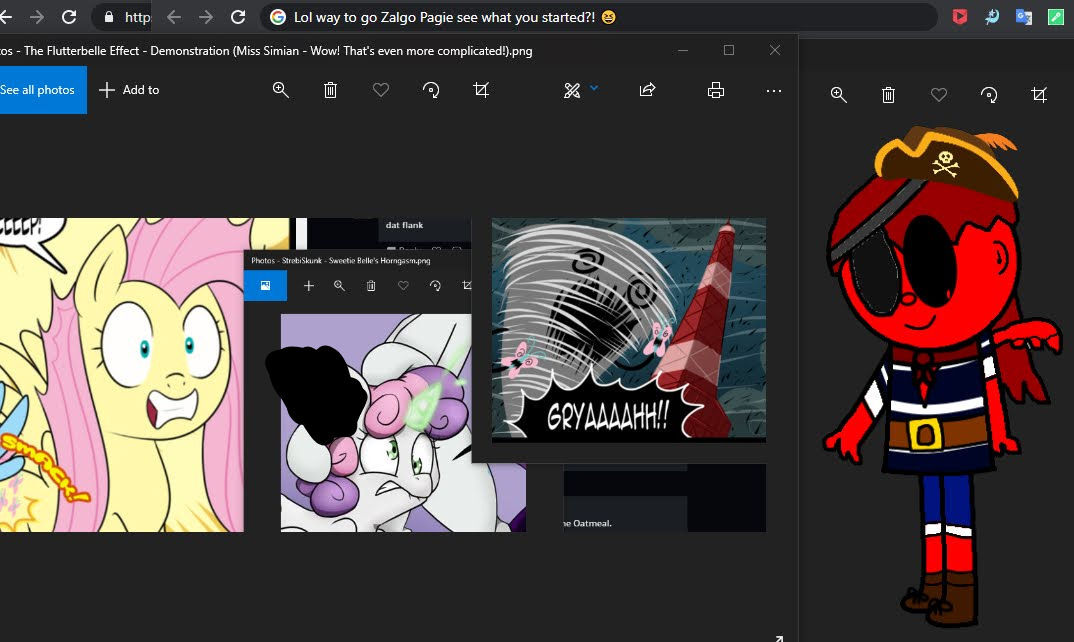
Task: Open crop tool in front Photos window
Action: click(x=482, y=90)
